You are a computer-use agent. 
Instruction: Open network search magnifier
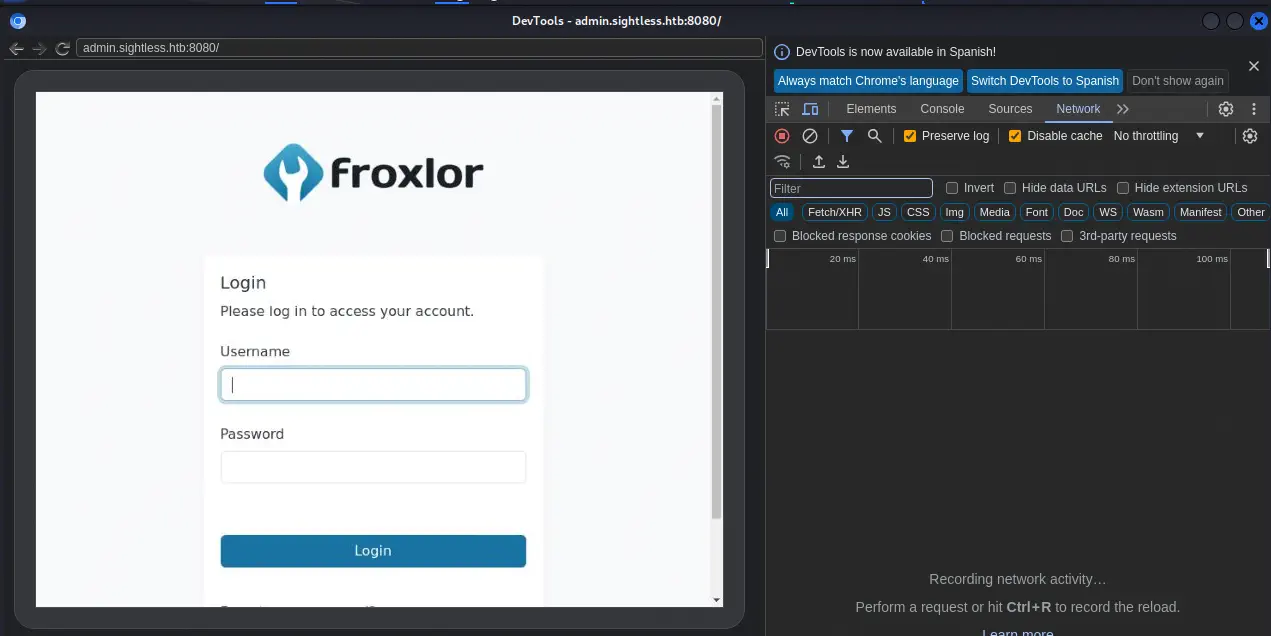[x=874, y=136]
